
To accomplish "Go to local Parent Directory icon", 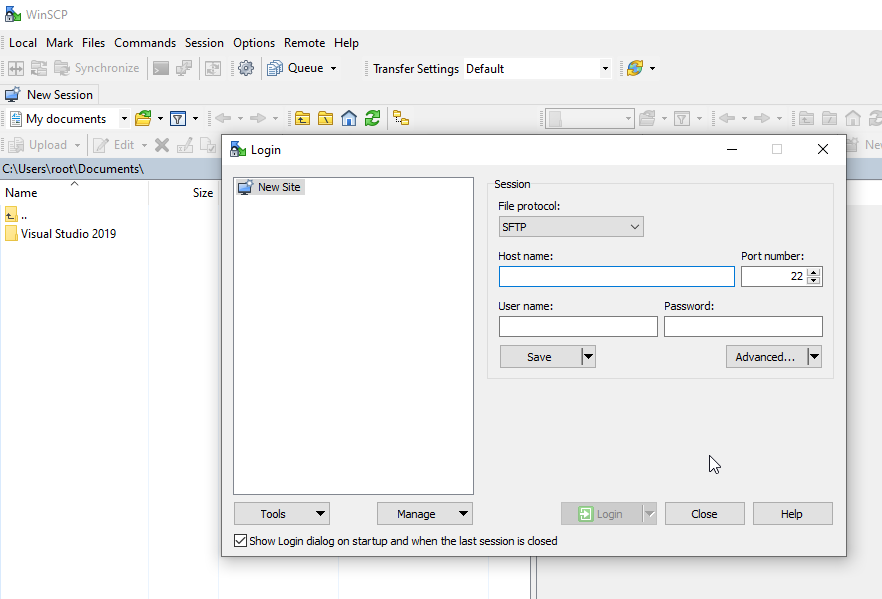I will coord(303,119).
